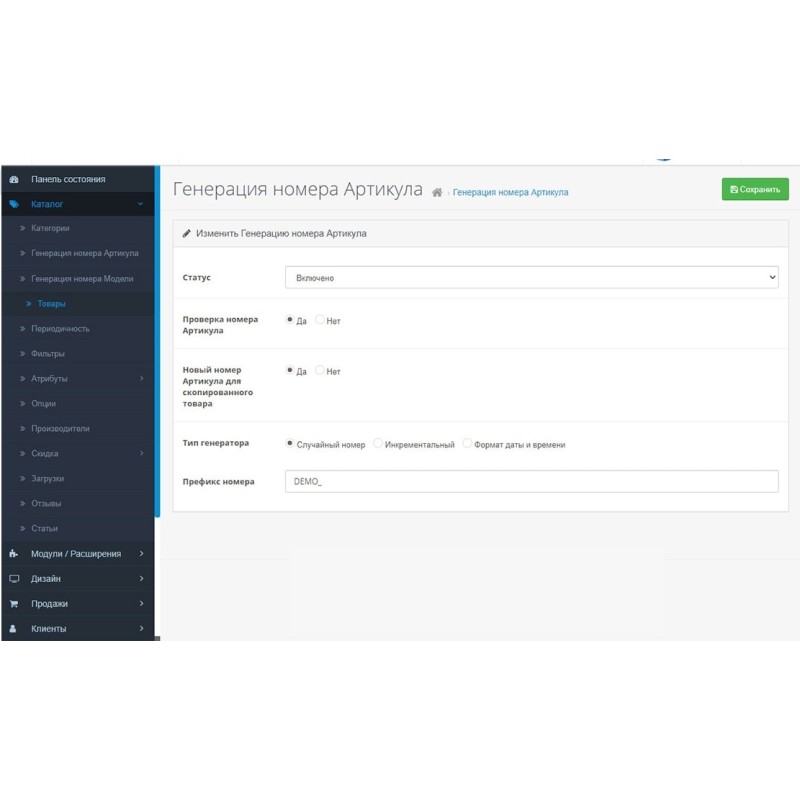The width and height of the screenshot is (800, 800).
Task: Select Нет for Проверка номера Артикула
Action: pyautogui.click(x=319, y=319)
